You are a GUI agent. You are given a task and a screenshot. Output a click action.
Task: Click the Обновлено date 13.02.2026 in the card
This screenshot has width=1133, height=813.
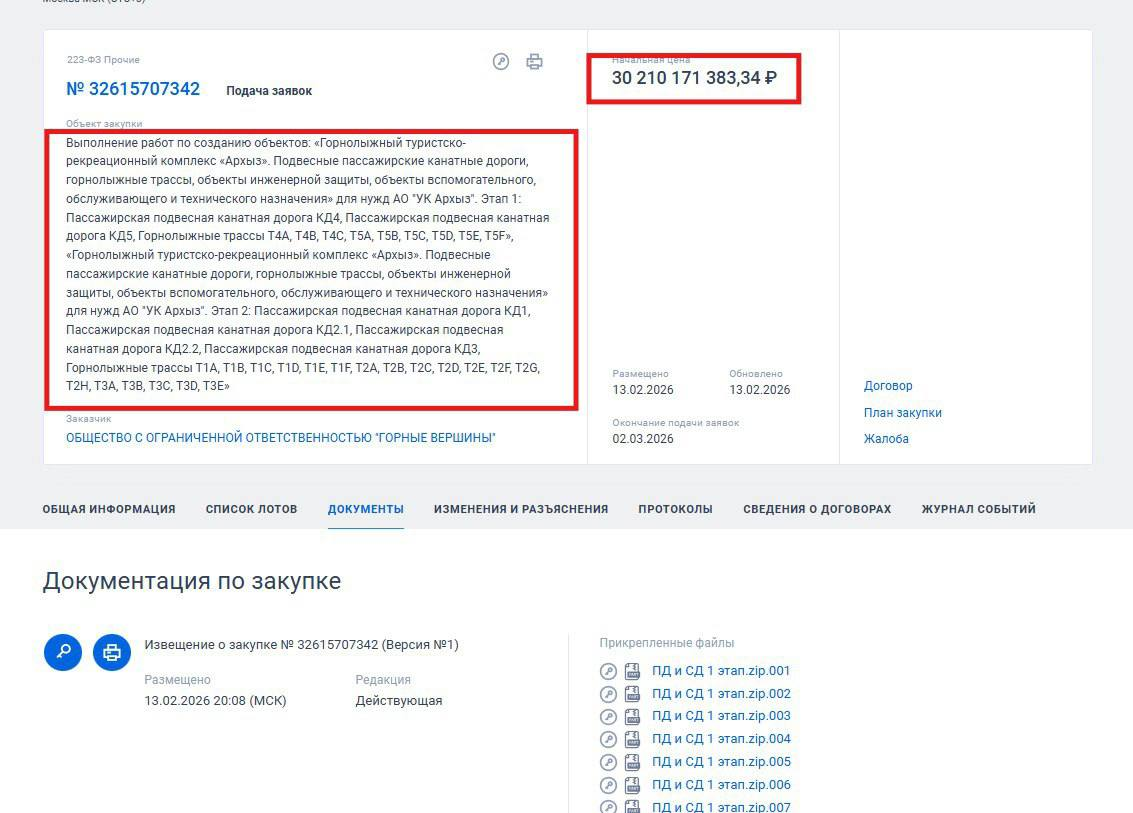pyautogui.click(x=759, y=390)
